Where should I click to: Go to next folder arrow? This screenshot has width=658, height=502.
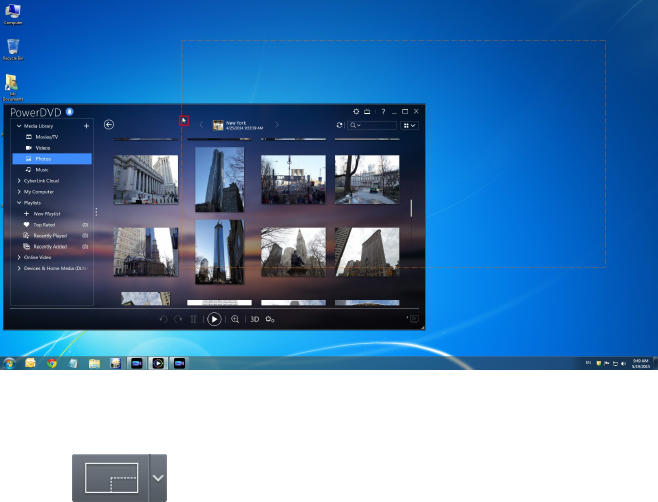click(x=277, y=125)
